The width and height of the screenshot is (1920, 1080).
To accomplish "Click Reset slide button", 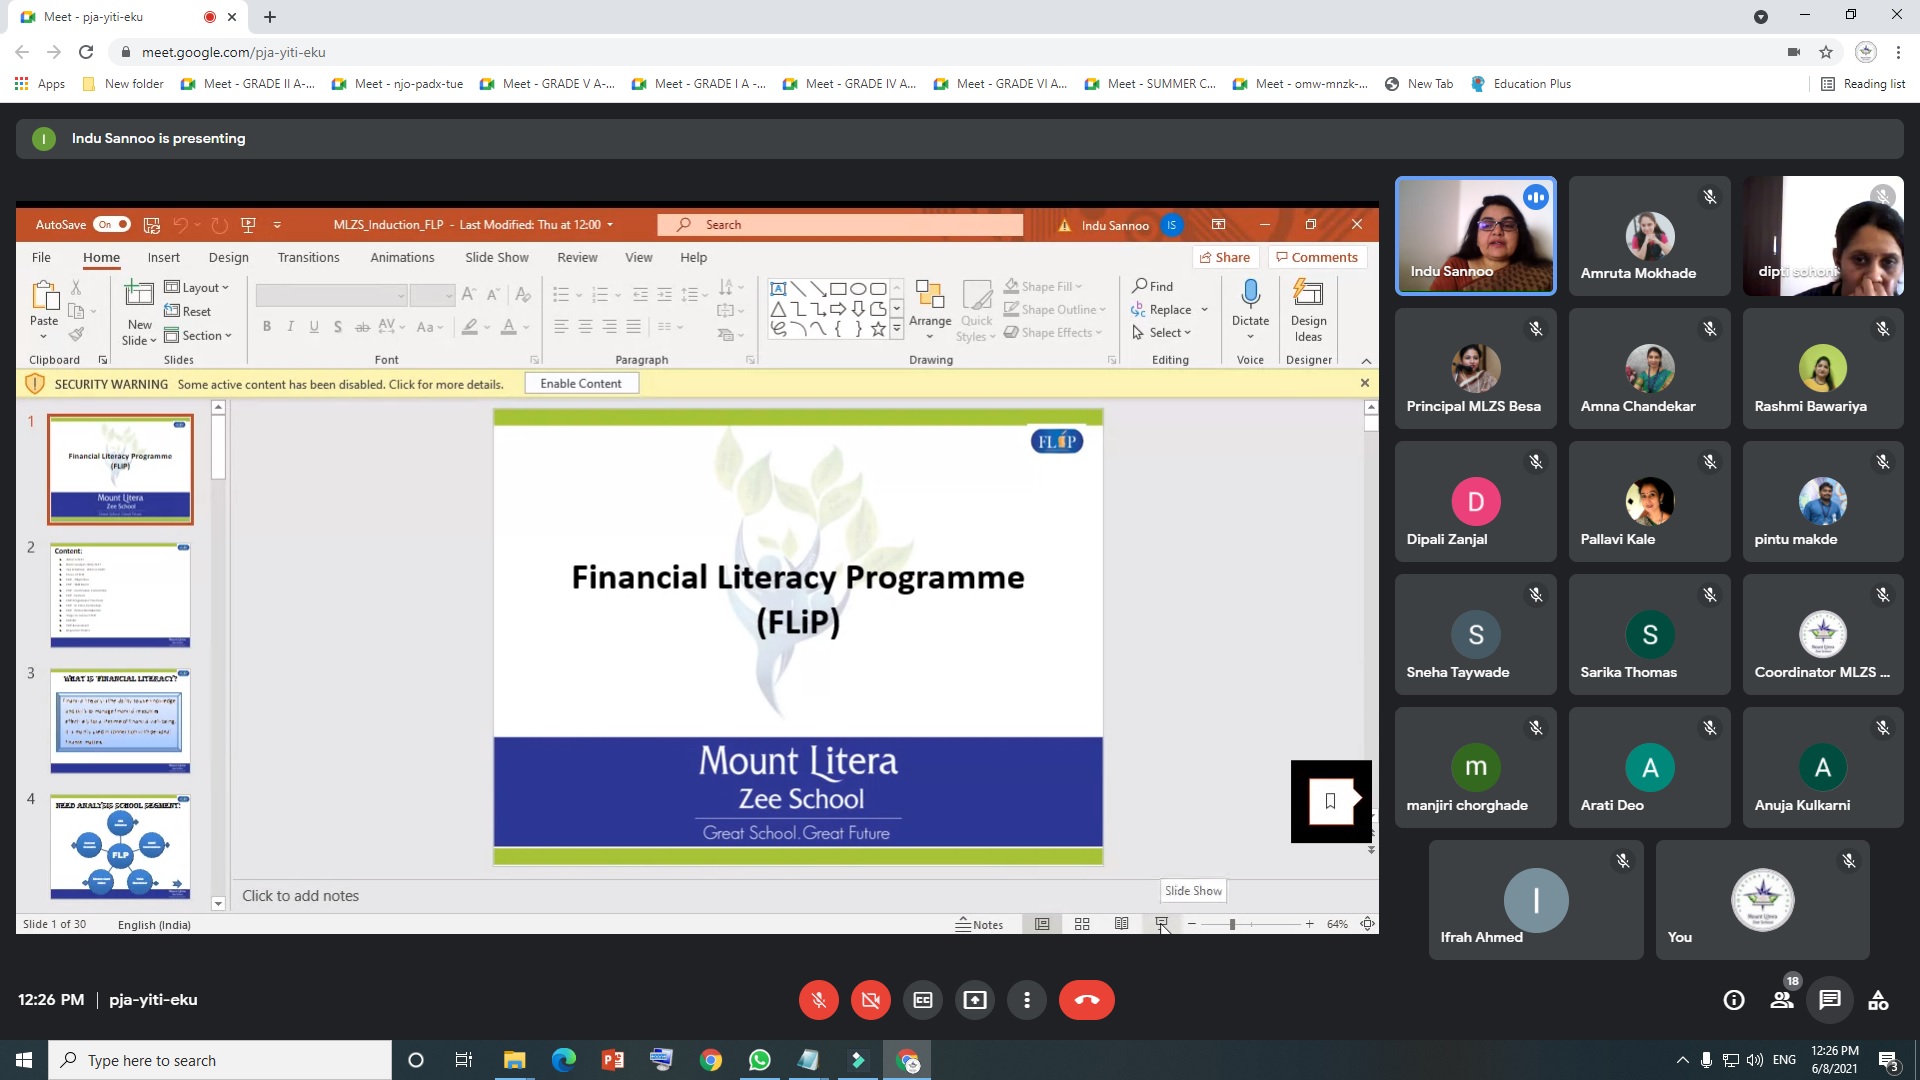I will tap(188, 311).
